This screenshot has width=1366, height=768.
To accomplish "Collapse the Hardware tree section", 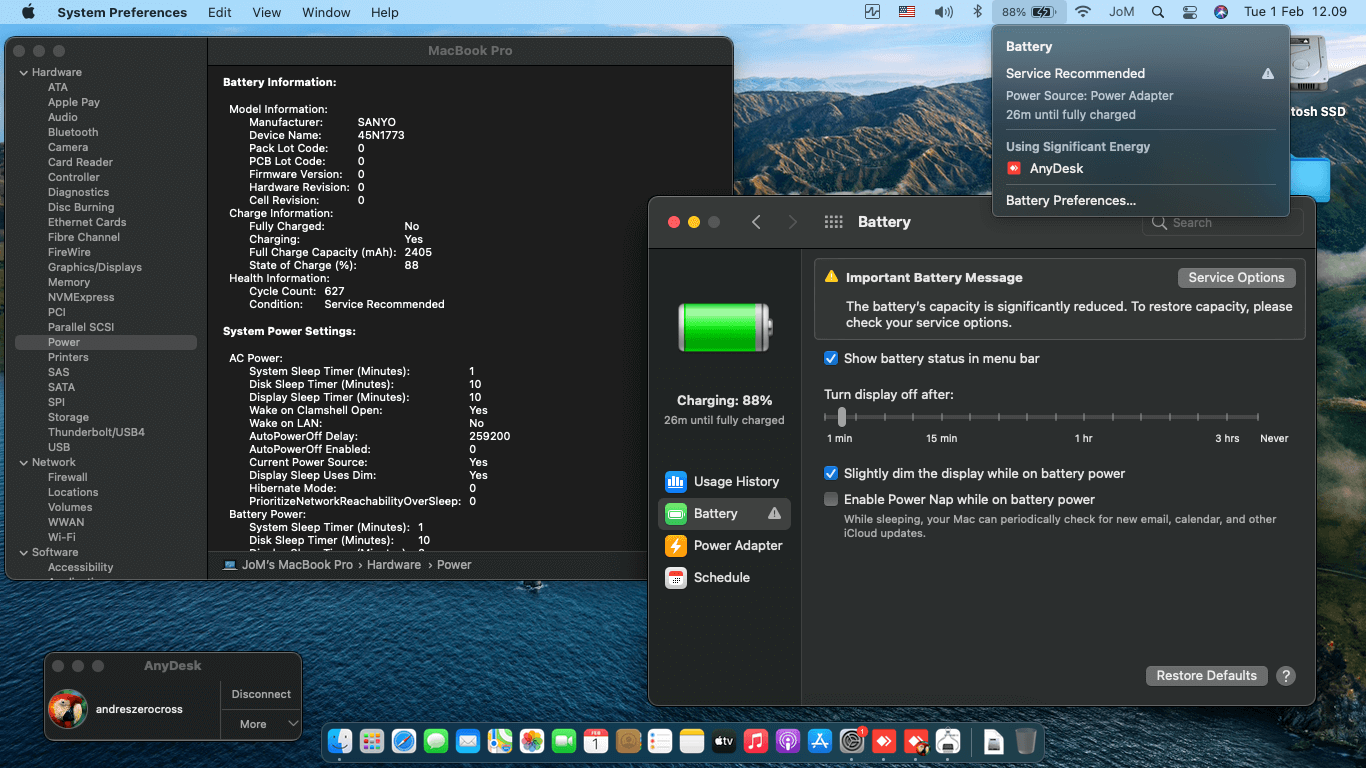I will [x=23, y=73].
